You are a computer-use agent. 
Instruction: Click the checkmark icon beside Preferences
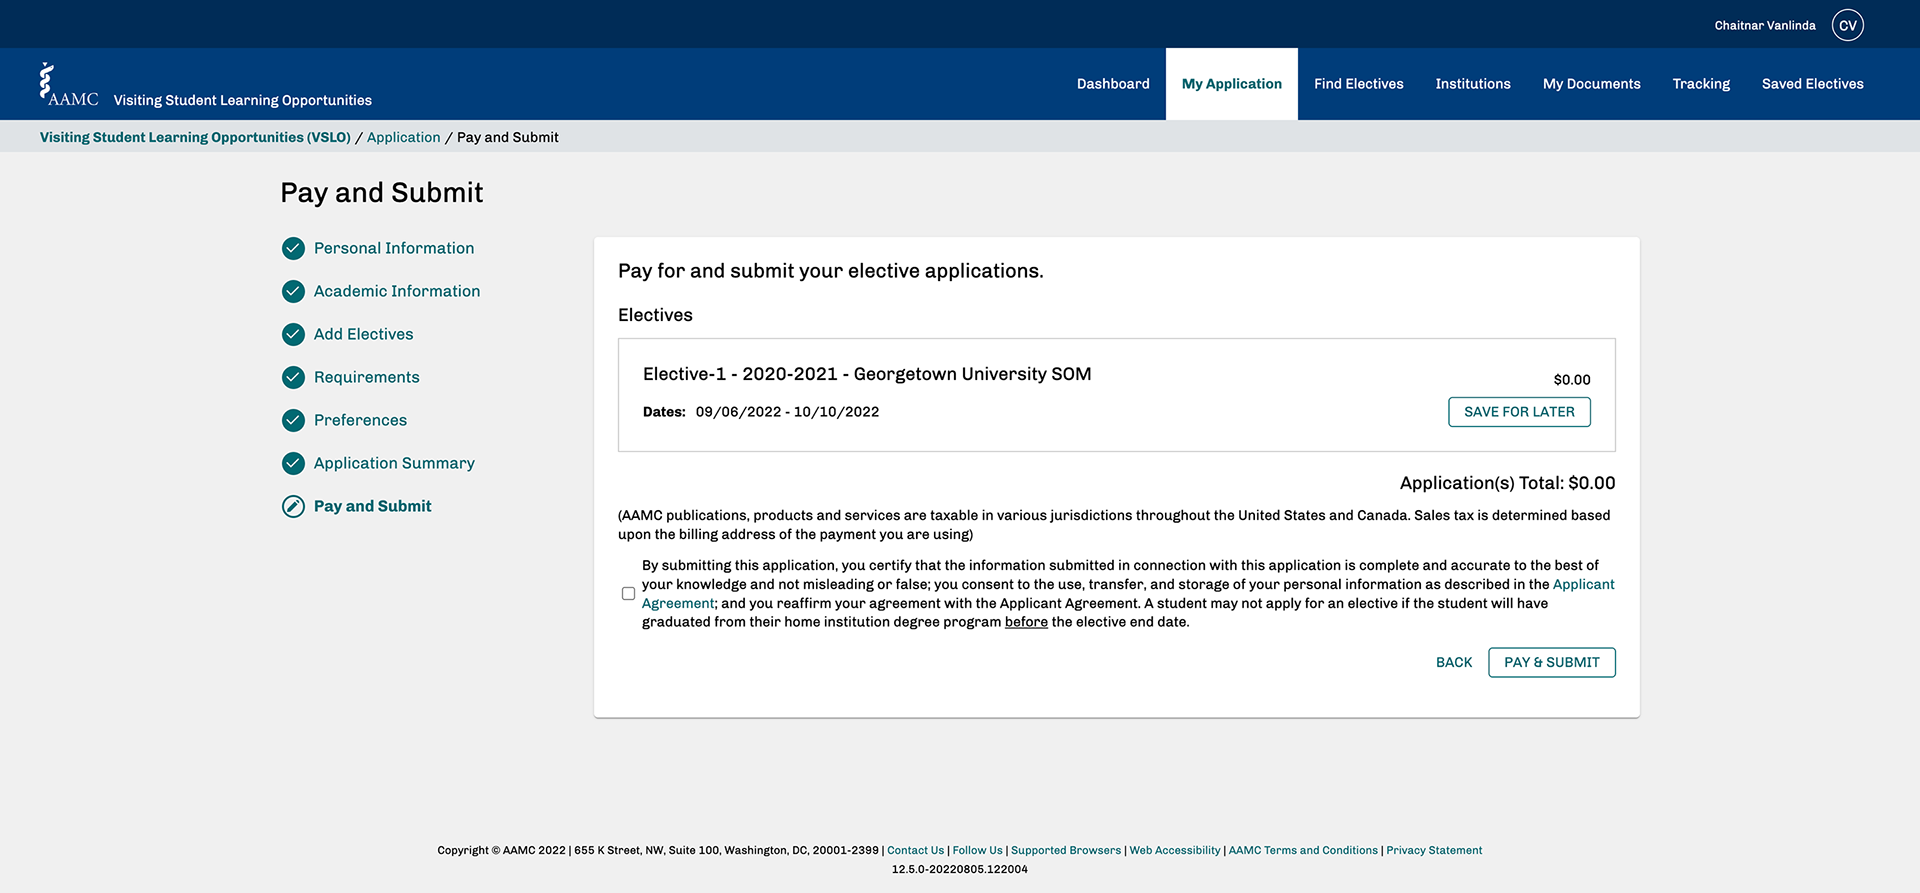(293, 420)
